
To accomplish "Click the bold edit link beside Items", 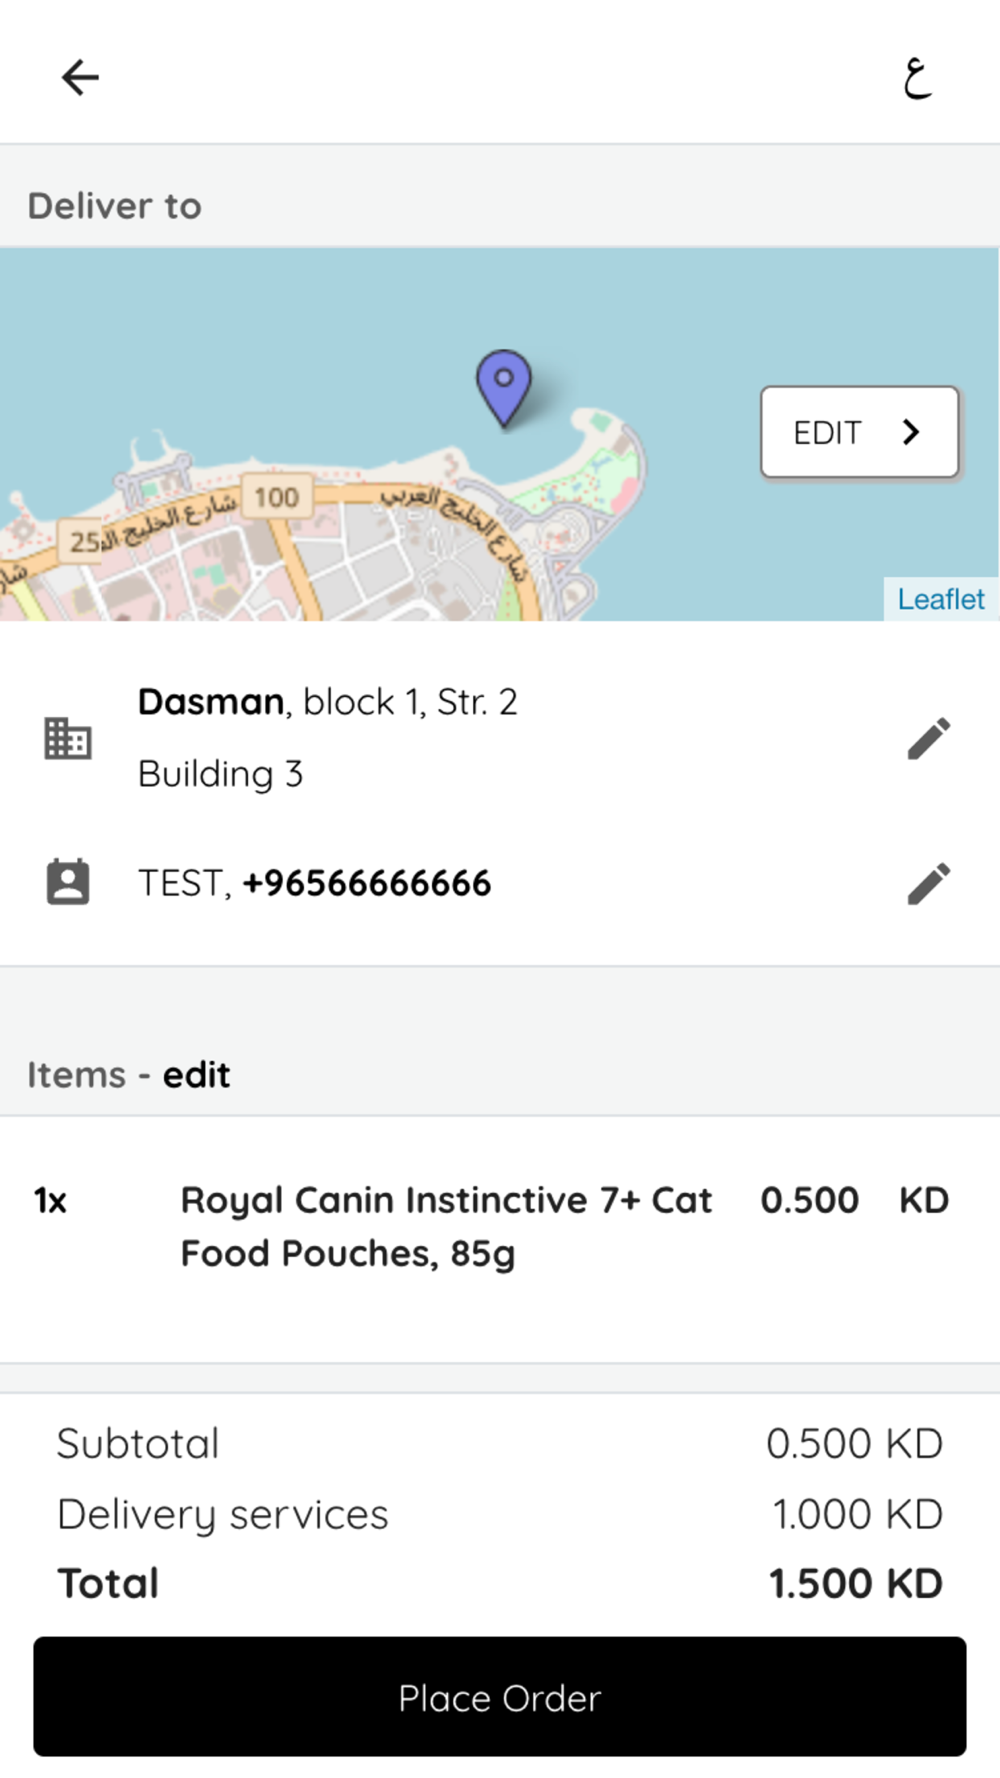I will point(196,1075).
